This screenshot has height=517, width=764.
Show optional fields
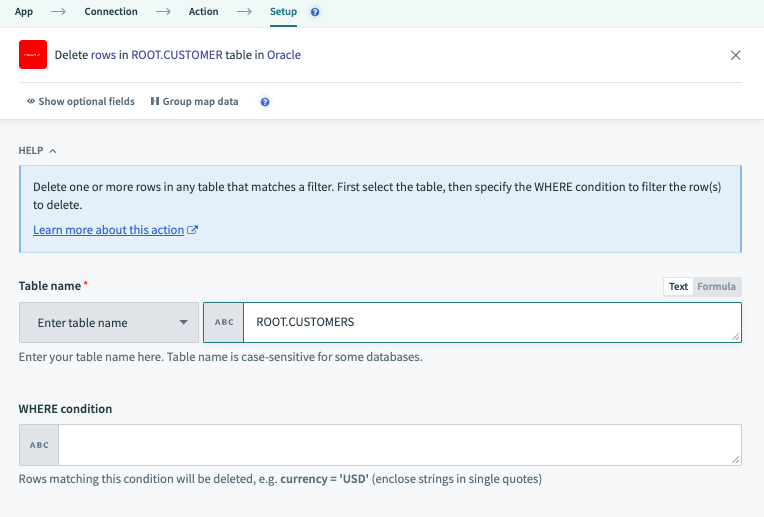coord(80,102)
